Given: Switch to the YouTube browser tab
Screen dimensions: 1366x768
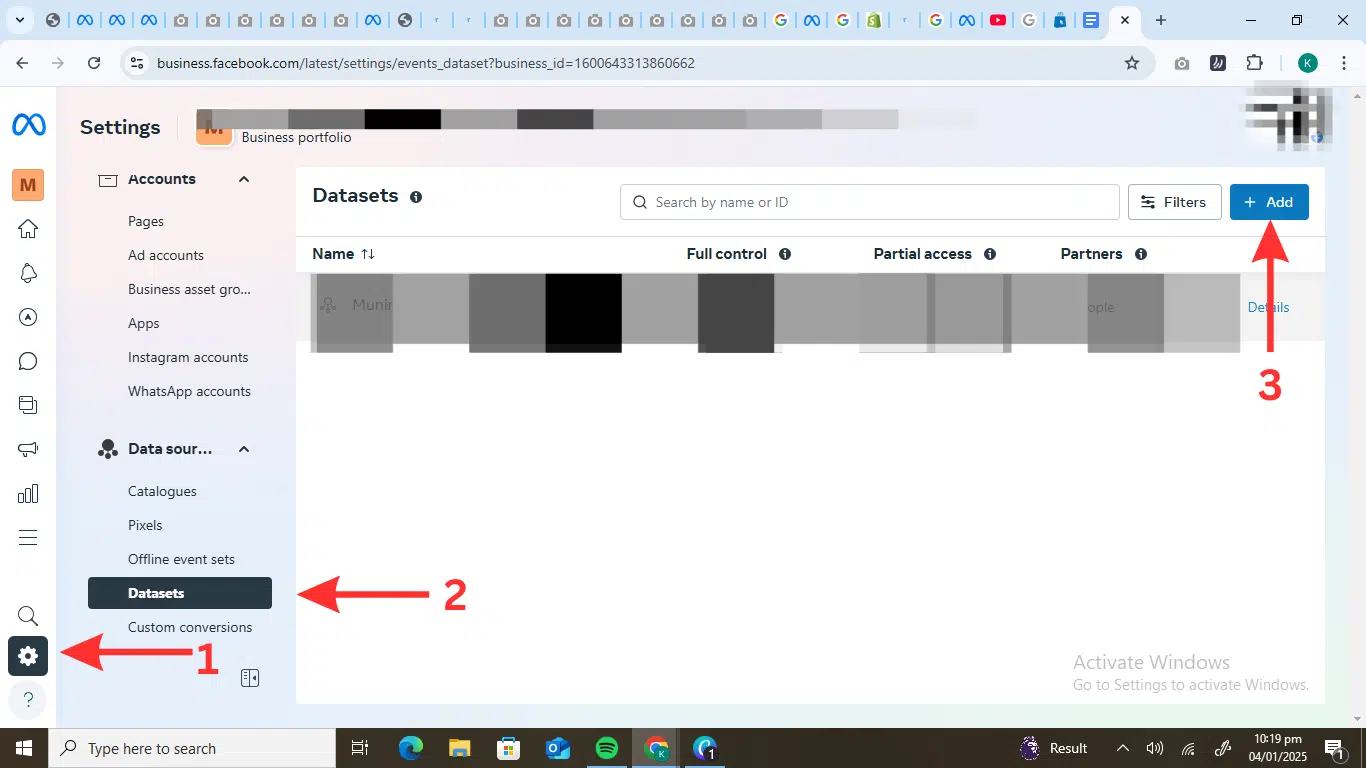Looking at the screenshot, I should (997, 20).
